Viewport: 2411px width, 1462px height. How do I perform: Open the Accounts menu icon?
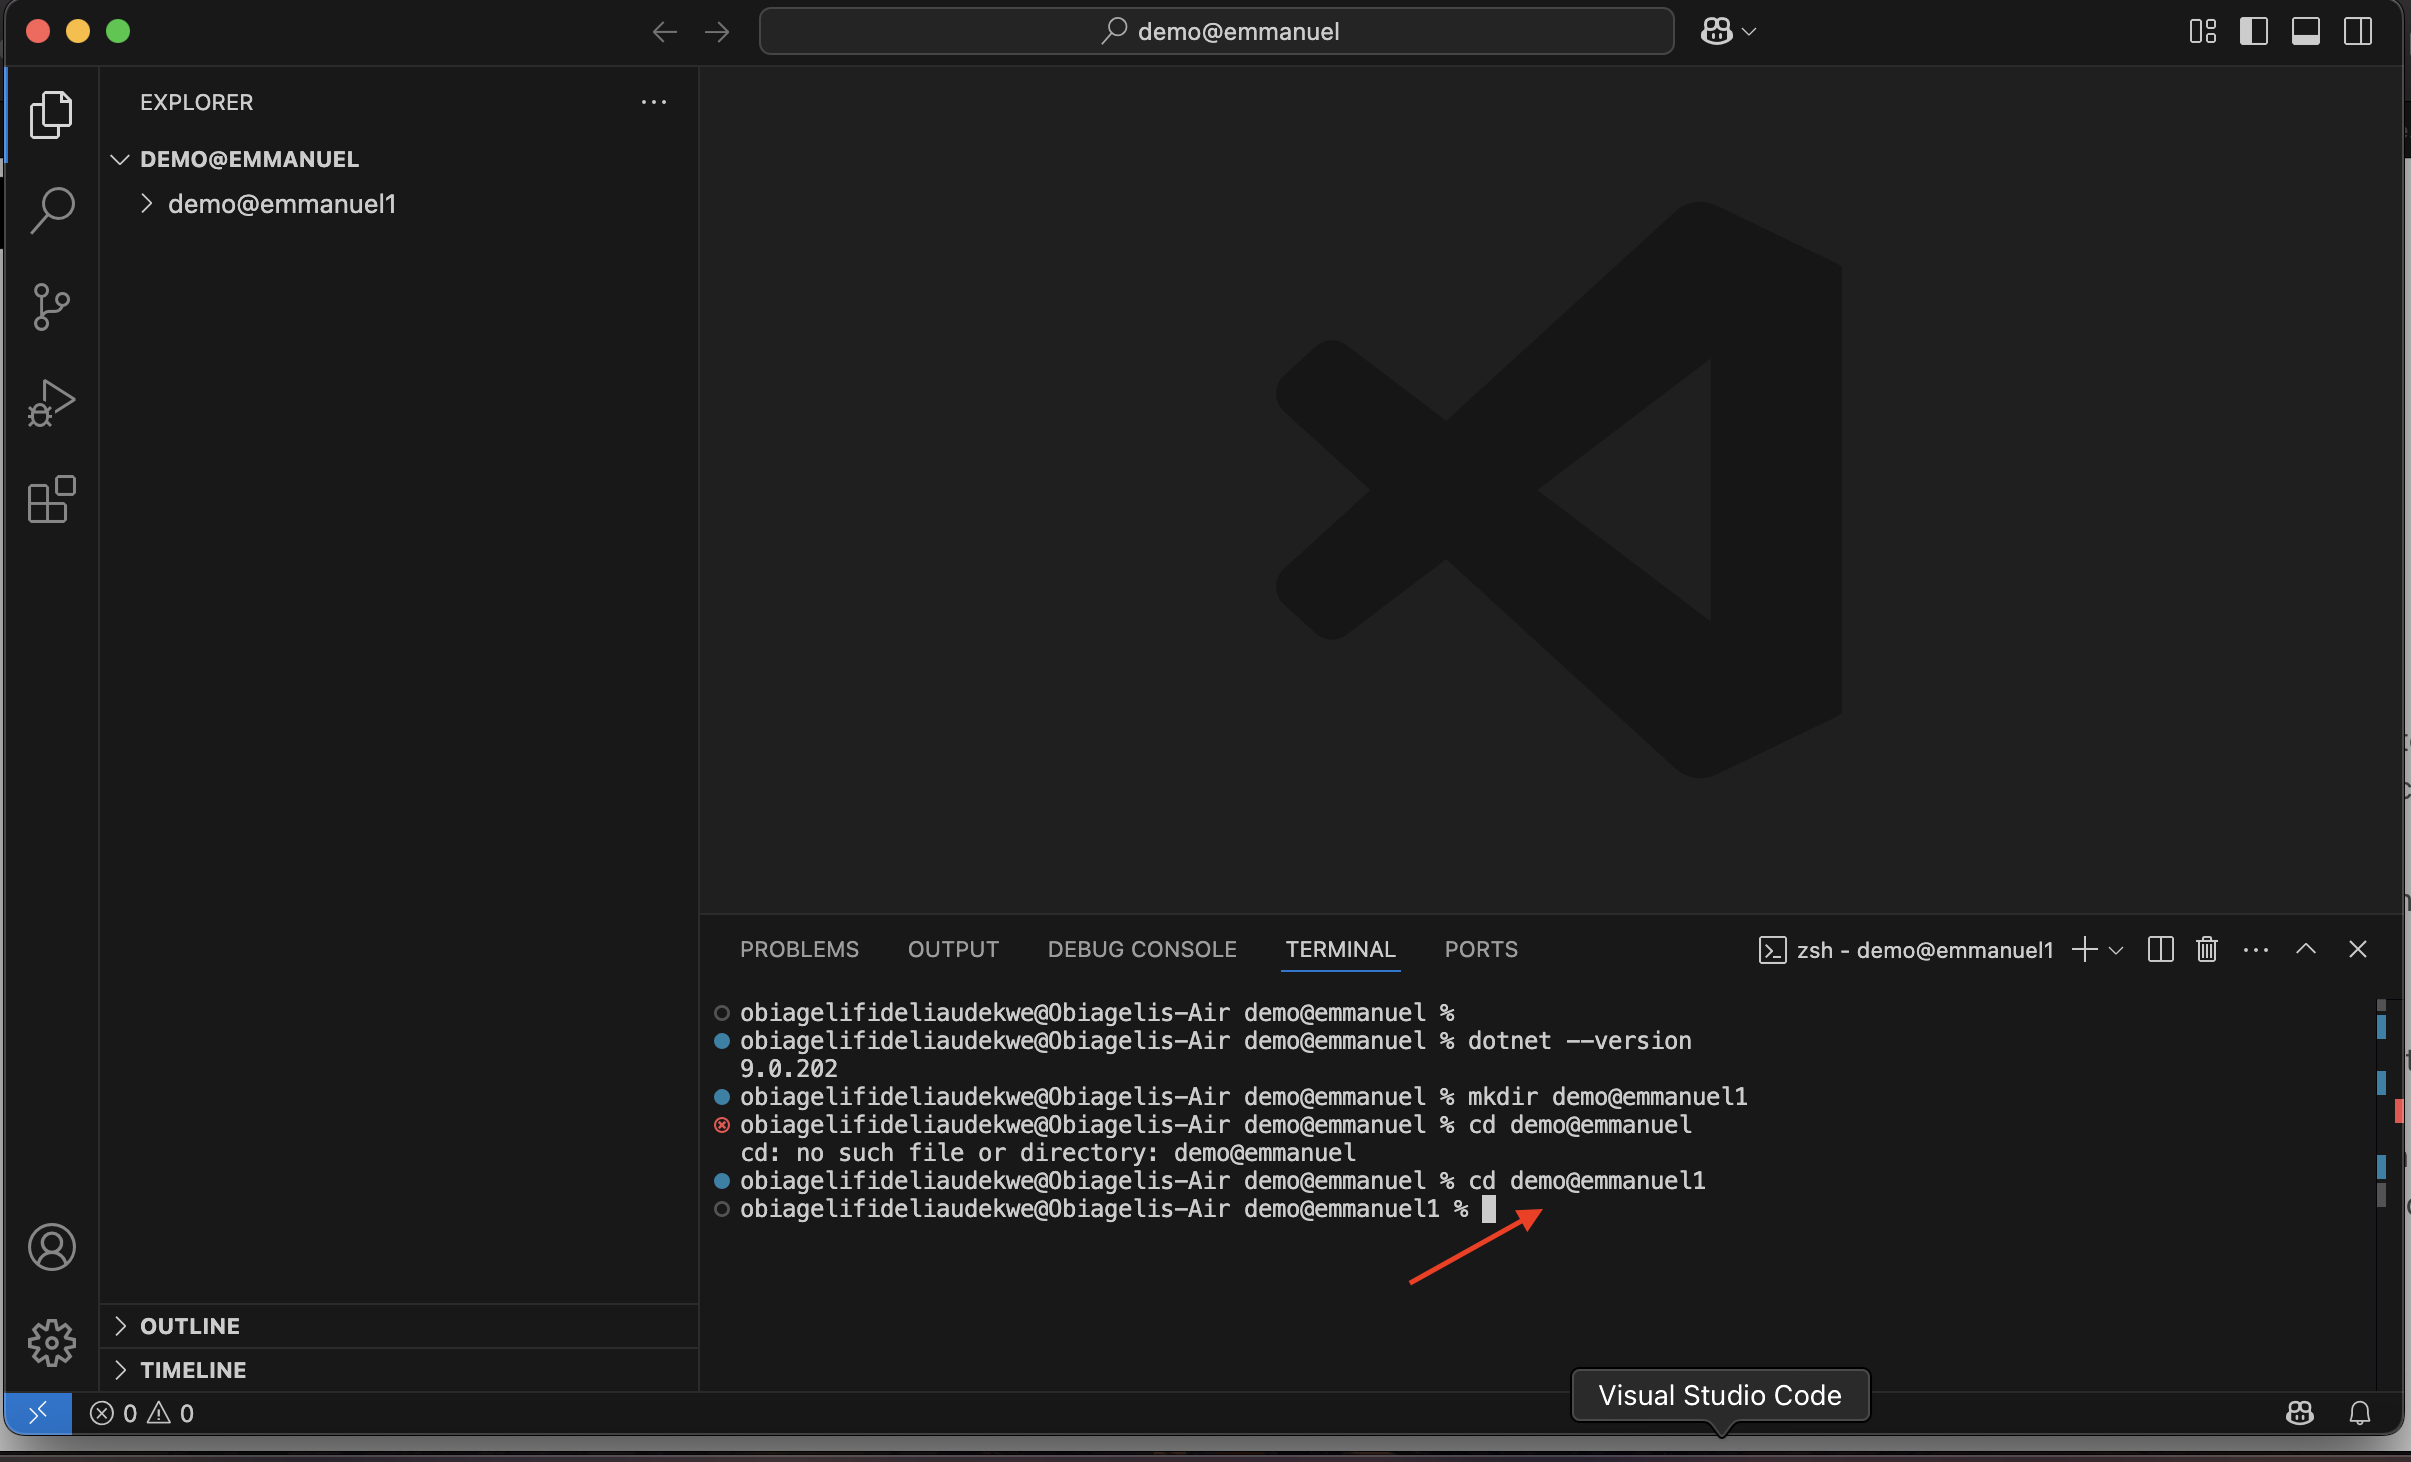[x=51, y=1247]
